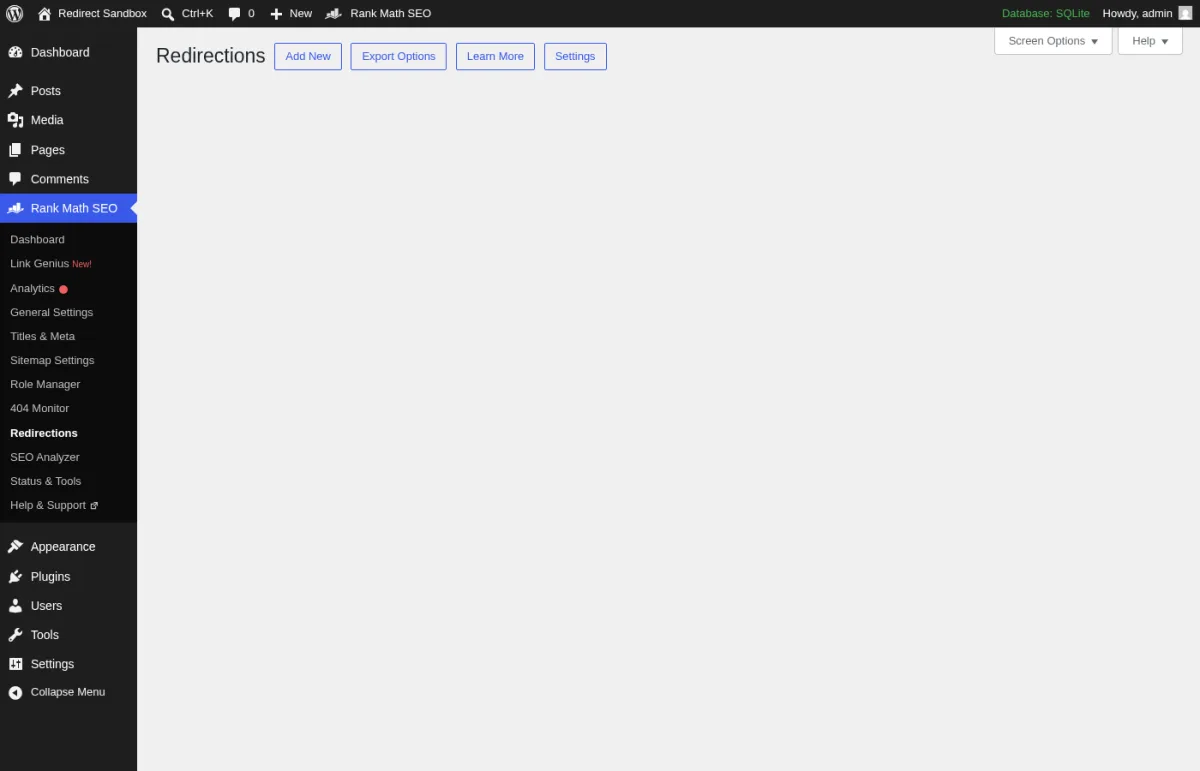Viewport: 1200px width, 771px height.
Task: Click Redirect Sandbox site name link
Action: (x=102, y=14)
